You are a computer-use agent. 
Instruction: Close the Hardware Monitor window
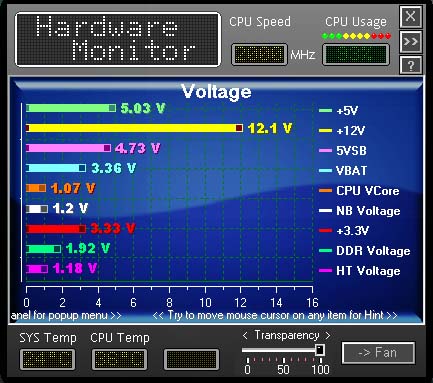[411, 16]
